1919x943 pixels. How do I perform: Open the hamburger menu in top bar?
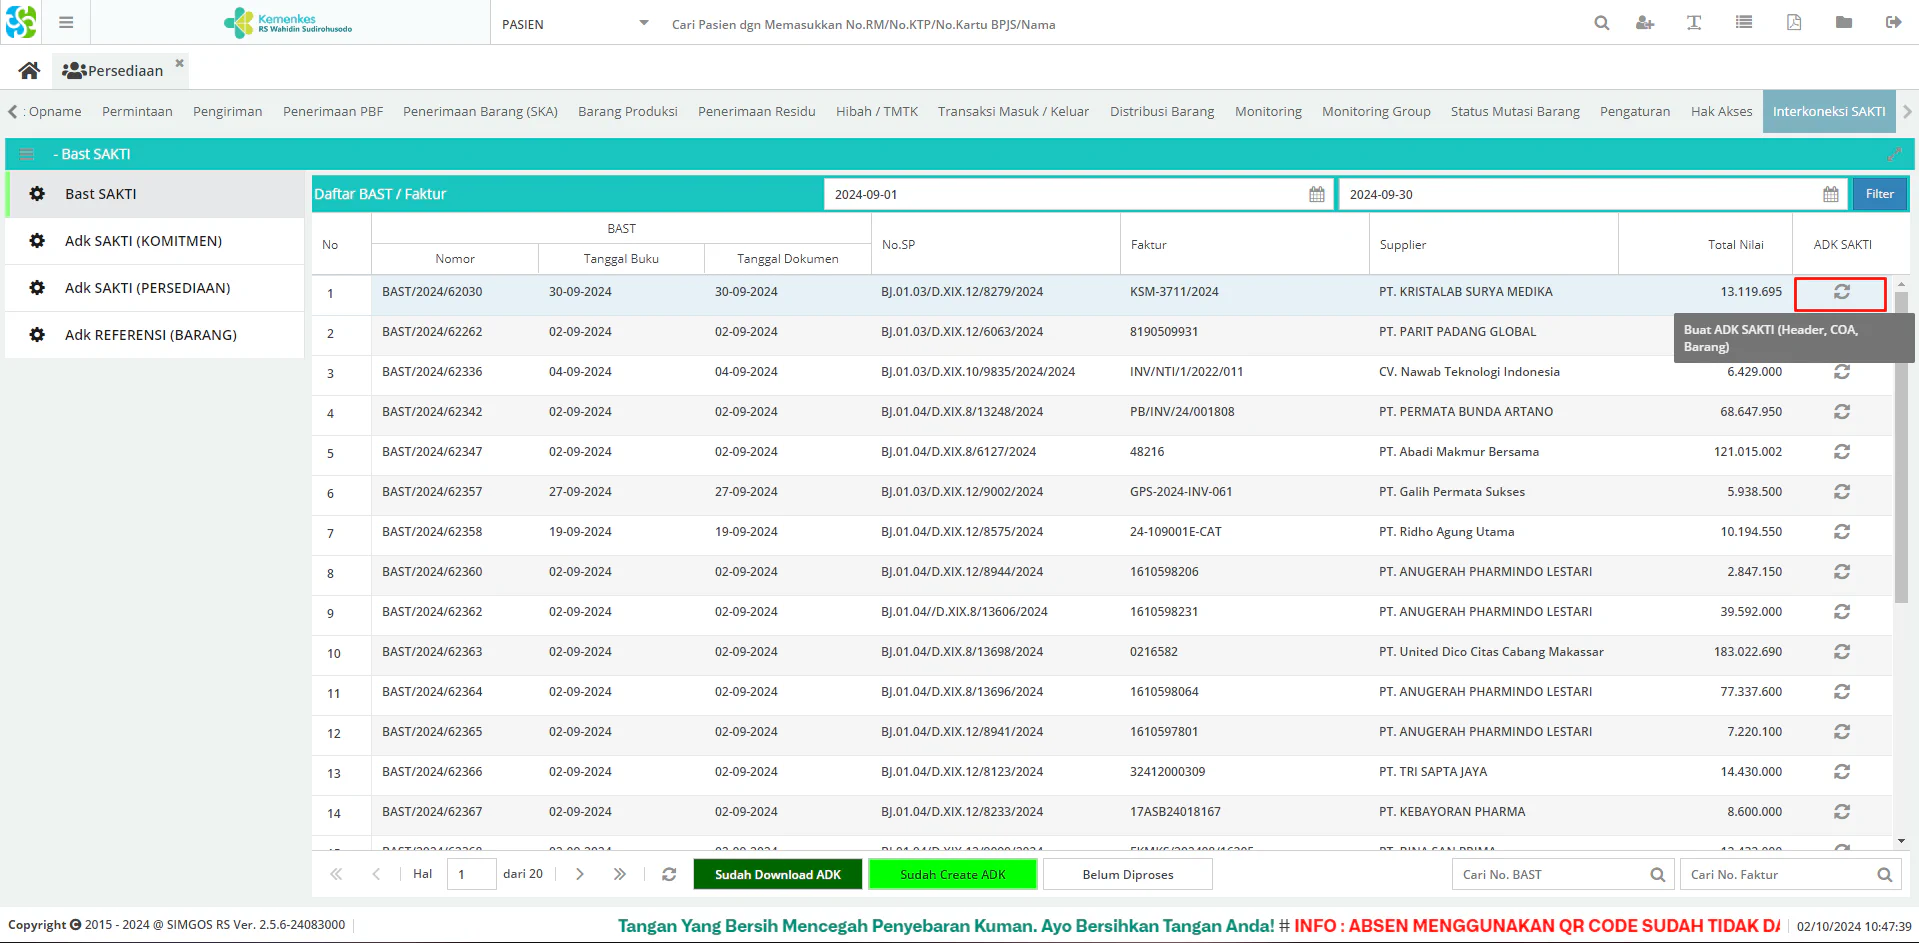tap(66, 22)
